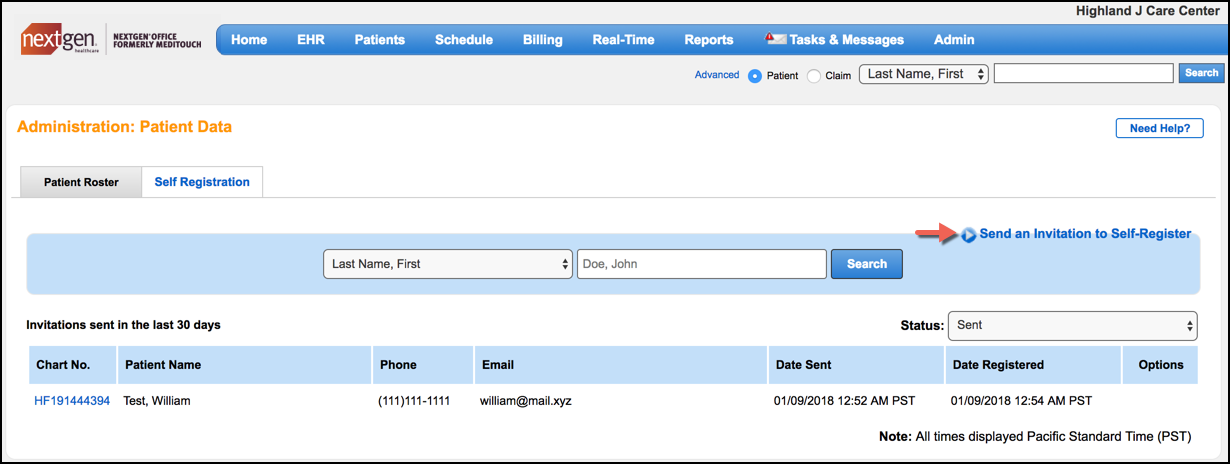Expand the Status dropdown showing Sent
The image size is (1230, 464).
tap(1073, 325)
